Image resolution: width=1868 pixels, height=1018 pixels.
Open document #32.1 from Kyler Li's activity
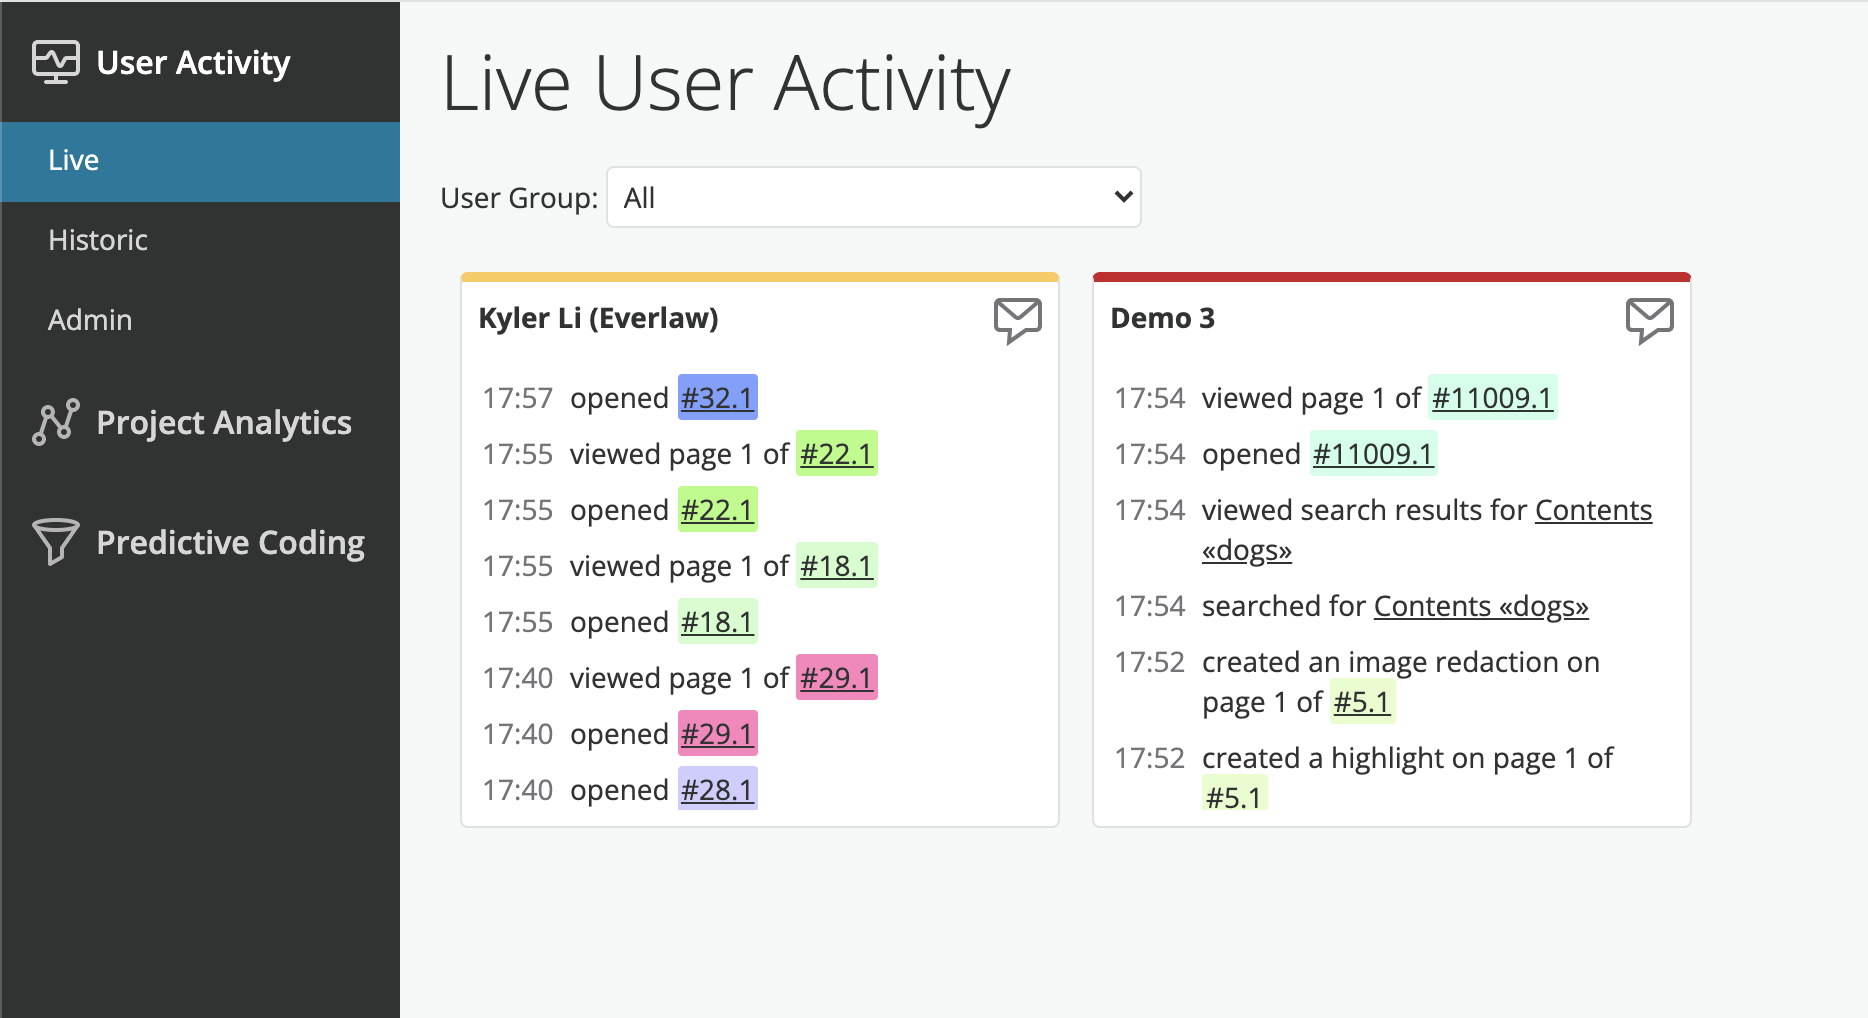pos(716,397)
